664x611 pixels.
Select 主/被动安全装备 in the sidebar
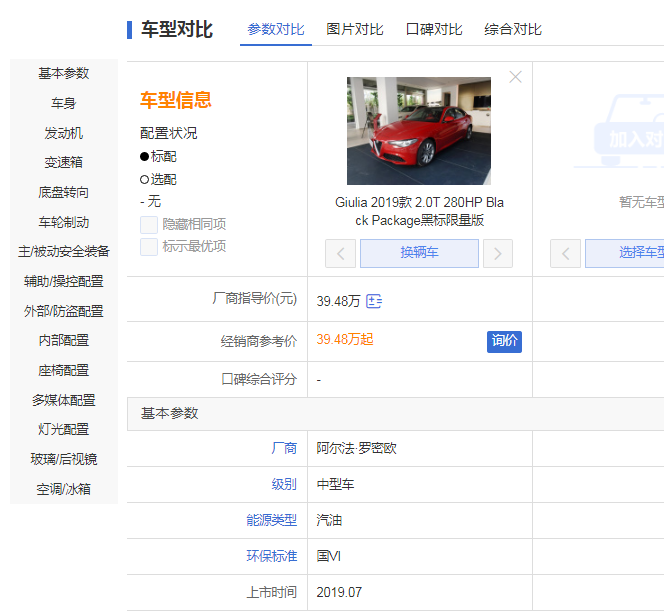[x=64, y=252]
